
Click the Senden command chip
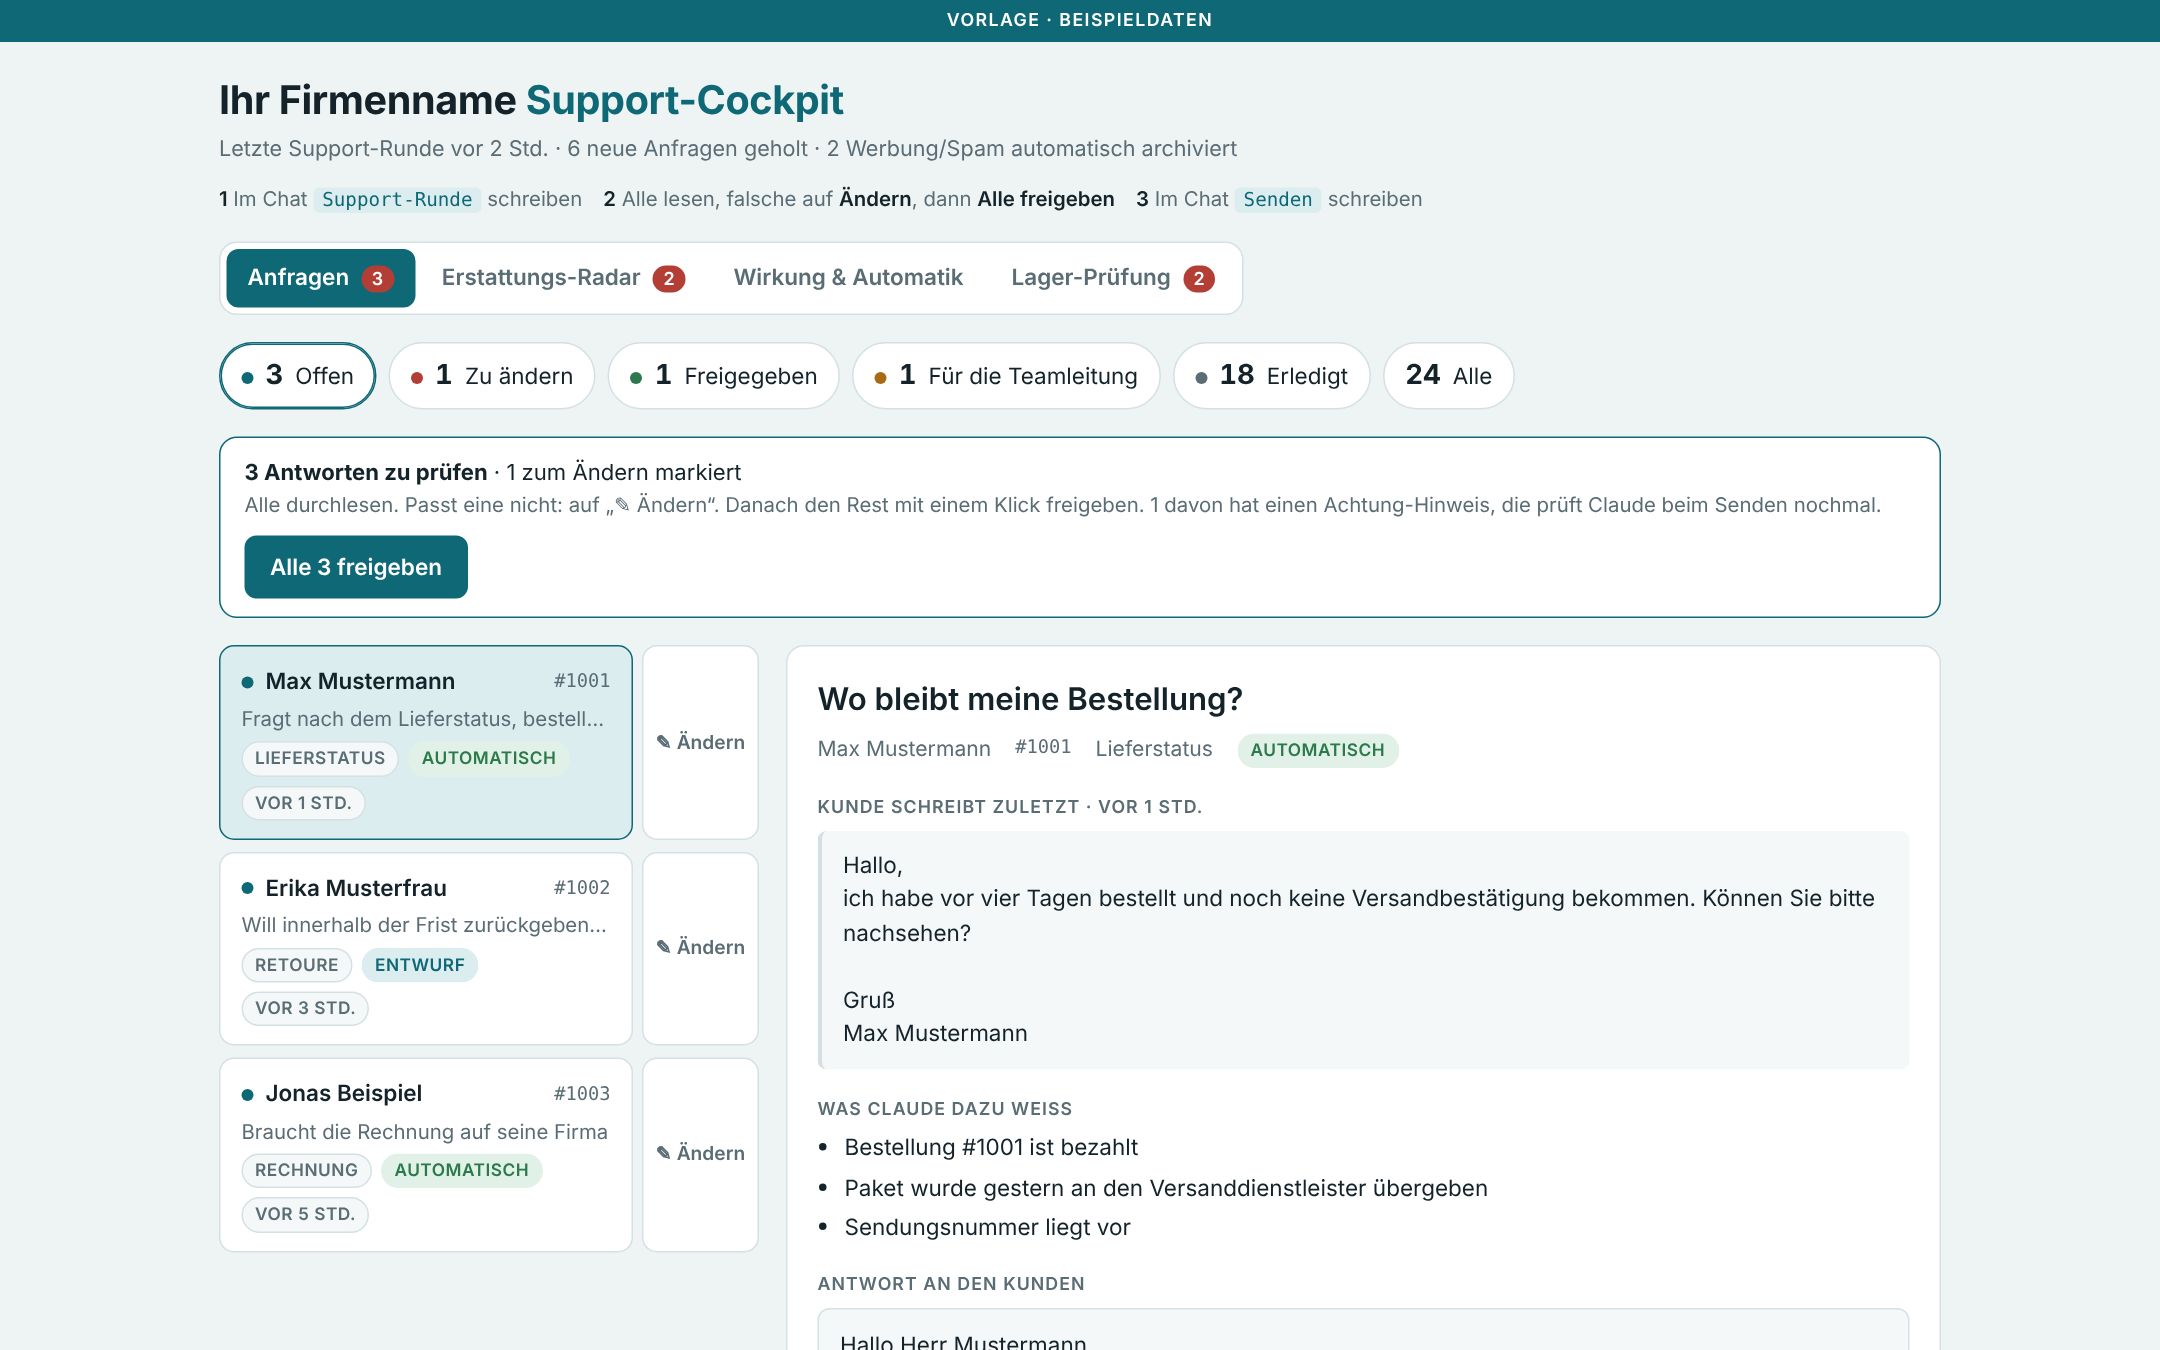(x=1277, y=199)
